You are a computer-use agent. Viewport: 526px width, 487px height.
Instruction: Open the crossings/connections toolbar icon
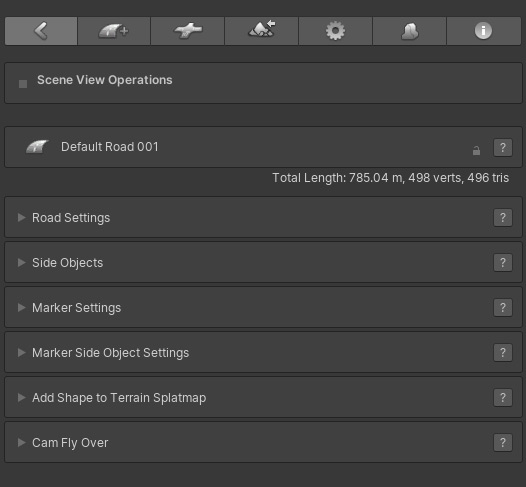[188, 31]
